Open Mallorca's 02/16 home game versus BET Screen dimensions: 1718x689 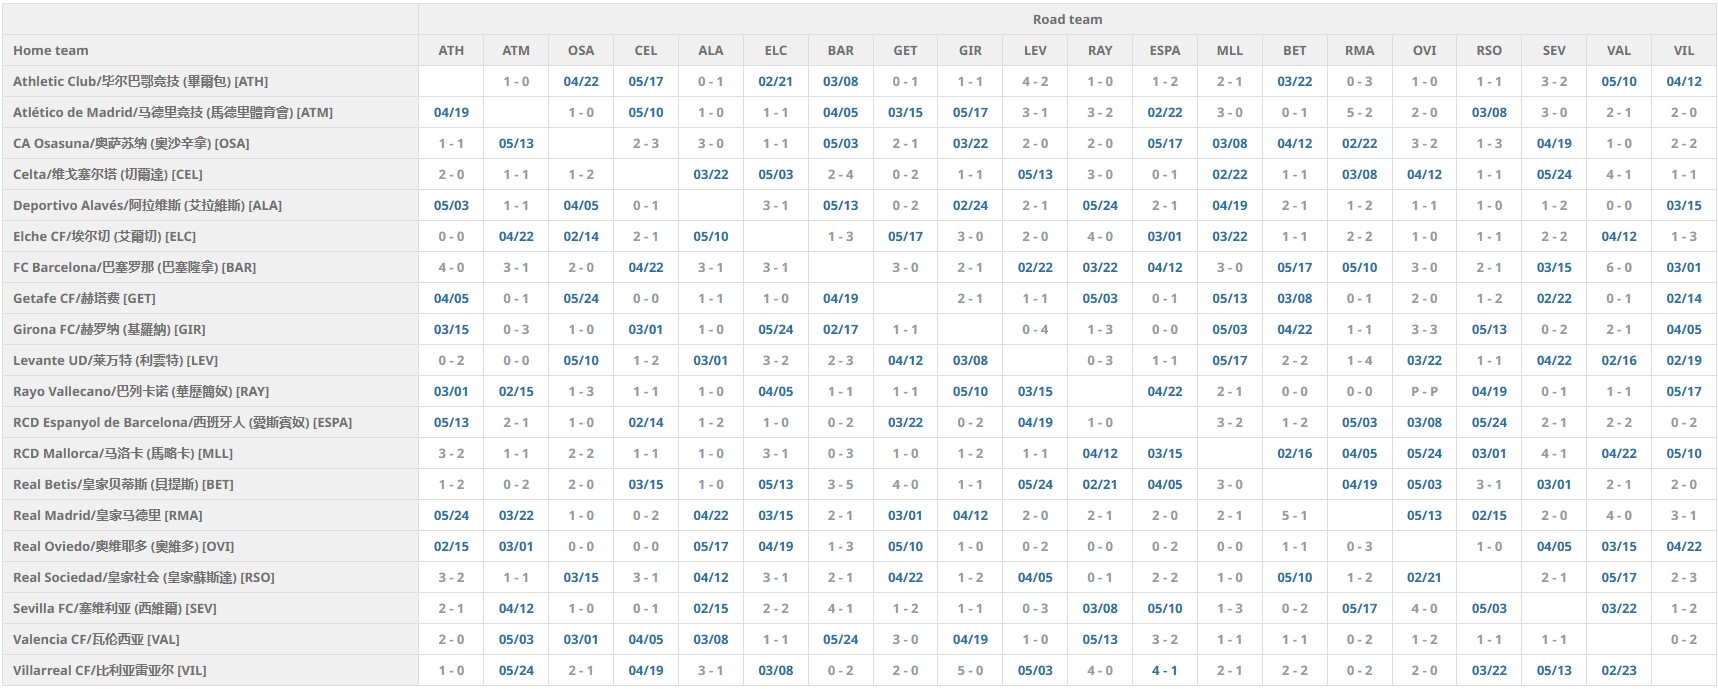[1295, 454]
